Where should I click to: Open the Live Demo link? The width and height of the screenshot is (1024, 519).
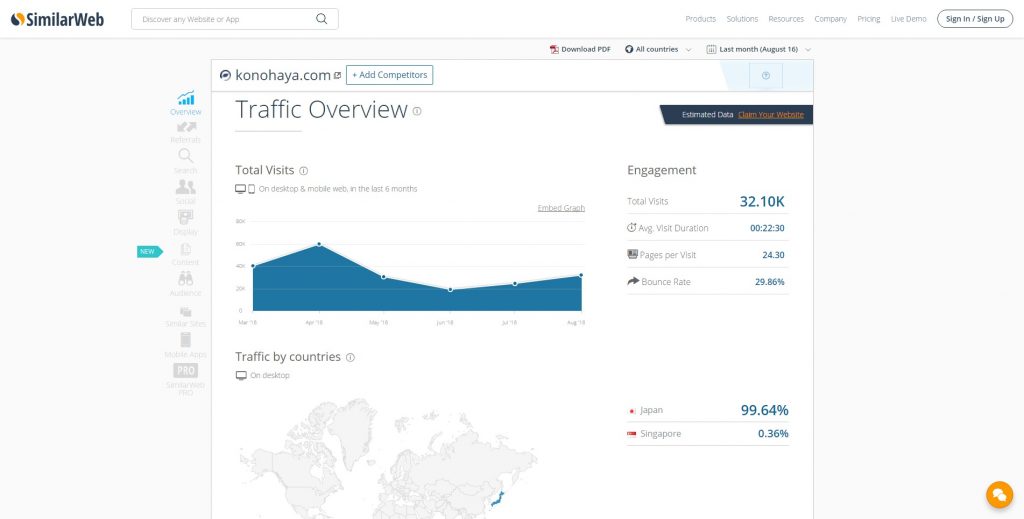point(908,19)
